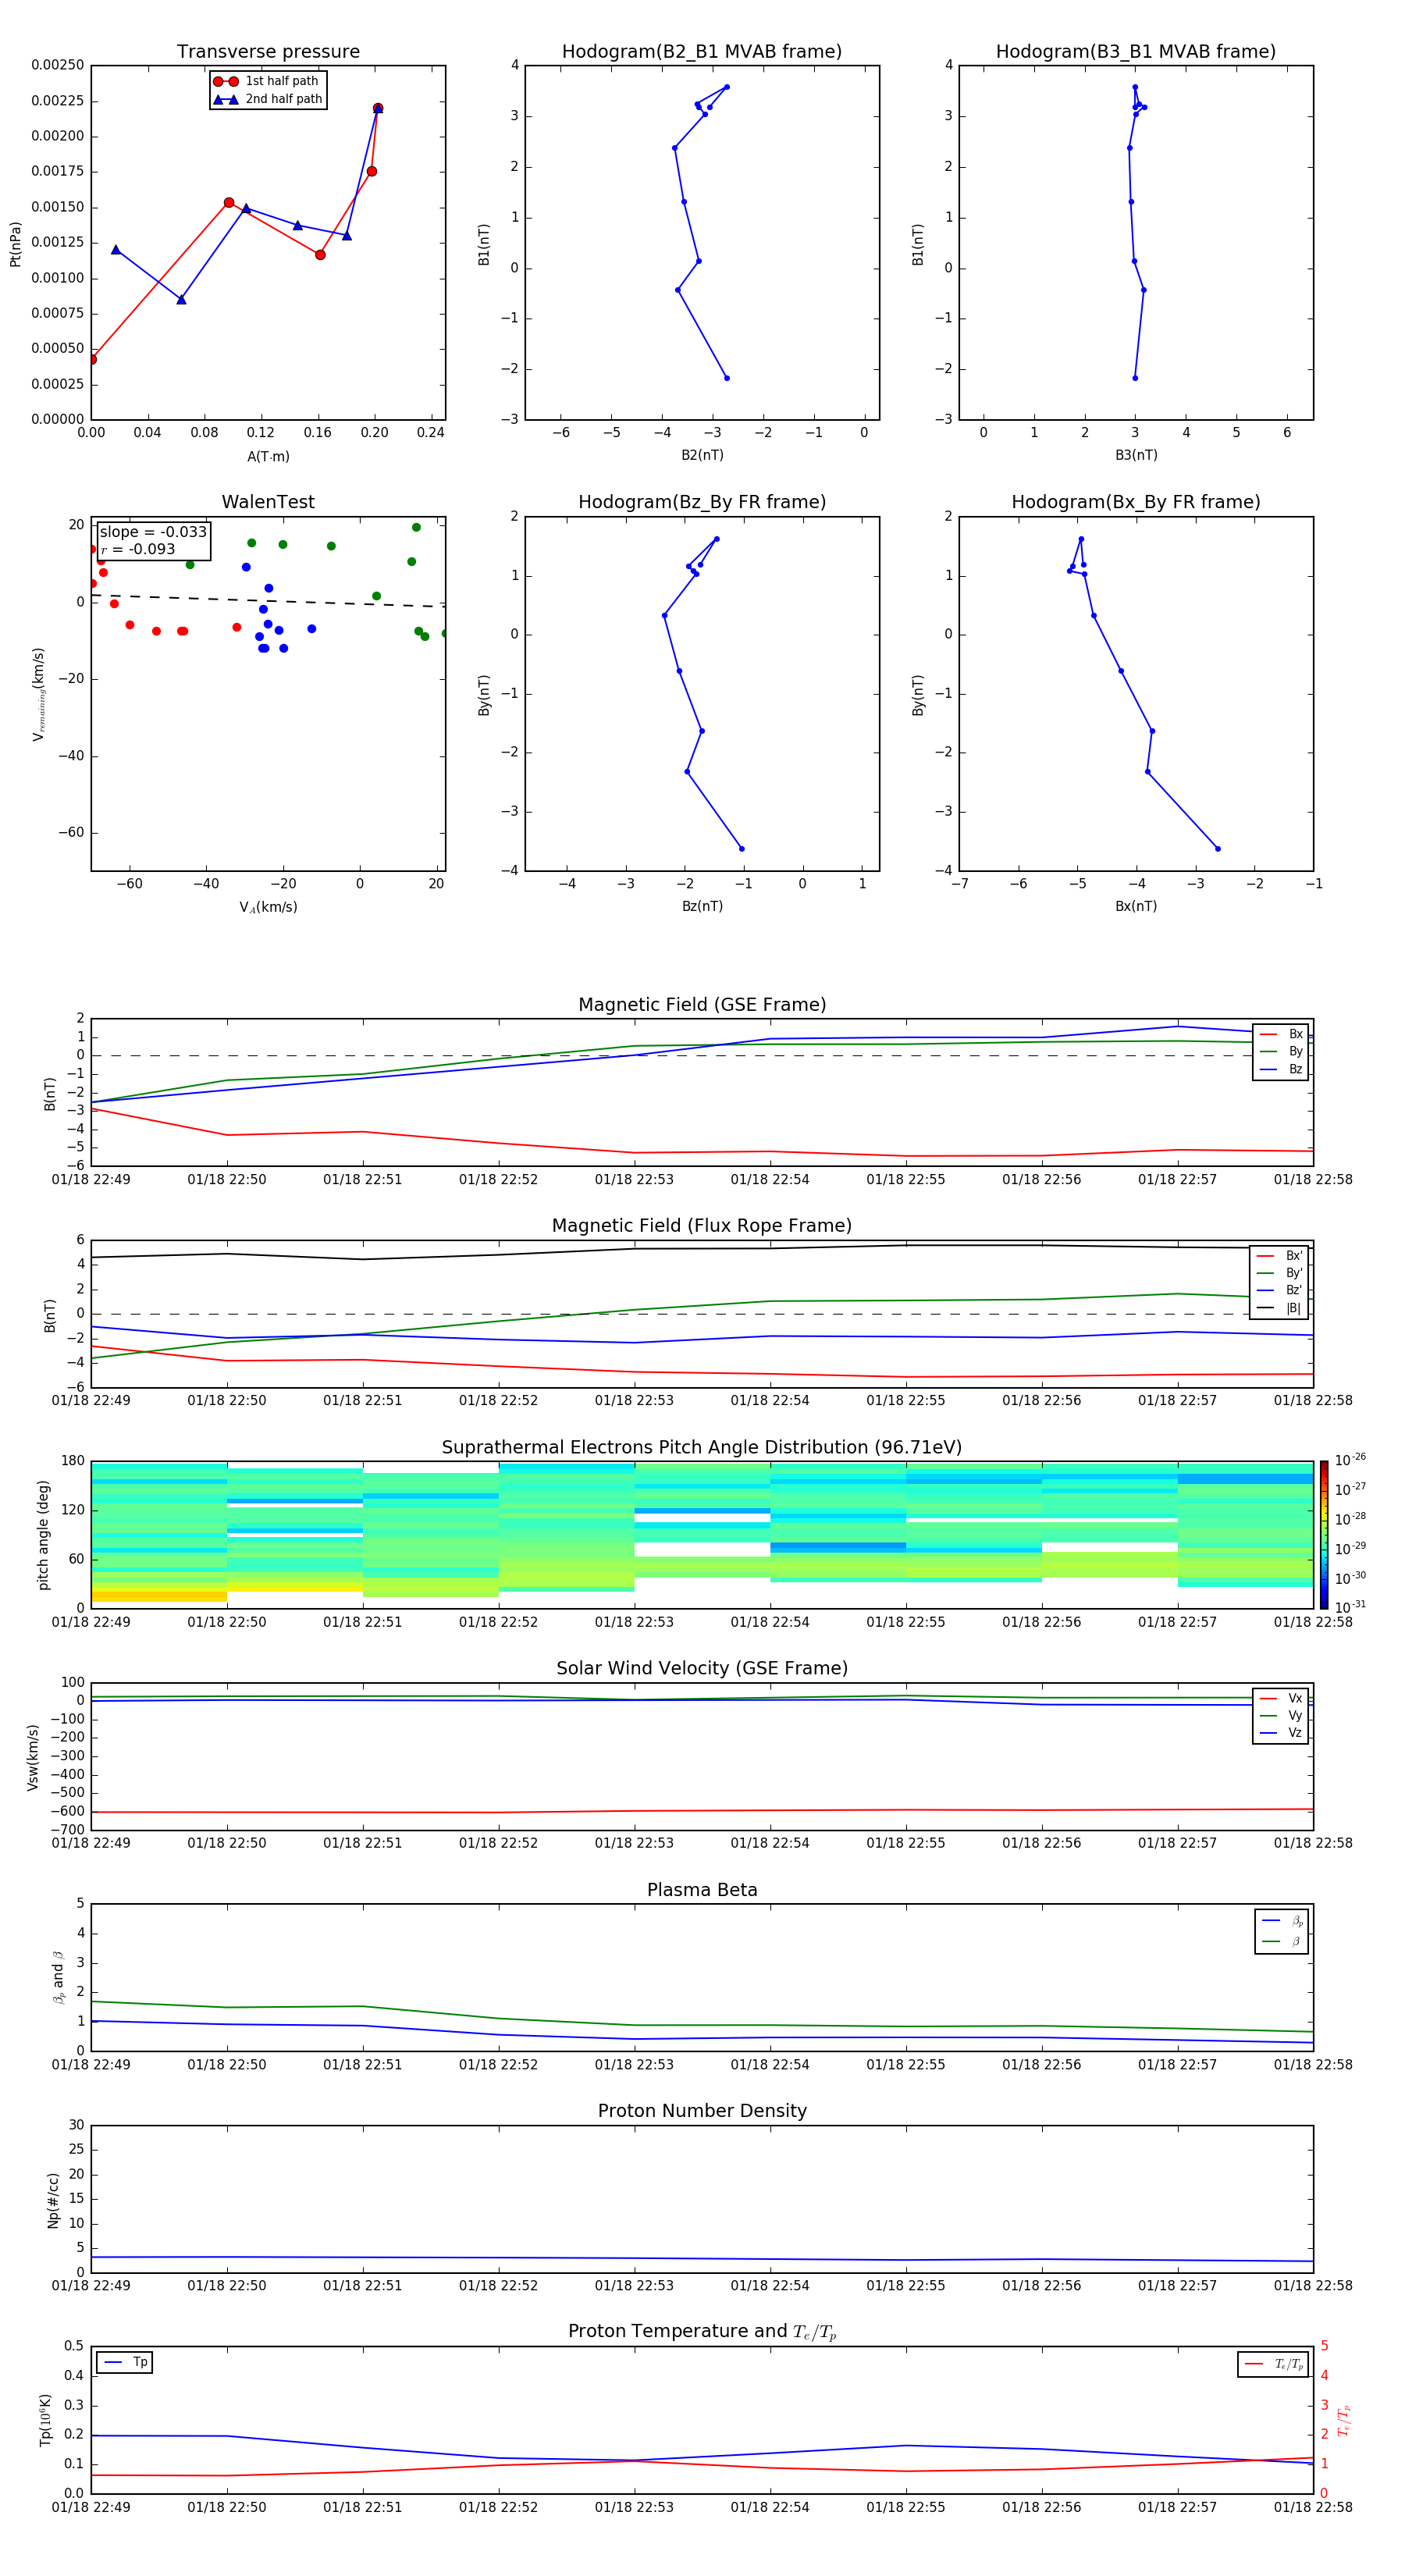This screenshot has height=2576, width=1405.
Task: Click the "Hodogram(Bz_By FR frame)" title
Action: pos(702,502)
